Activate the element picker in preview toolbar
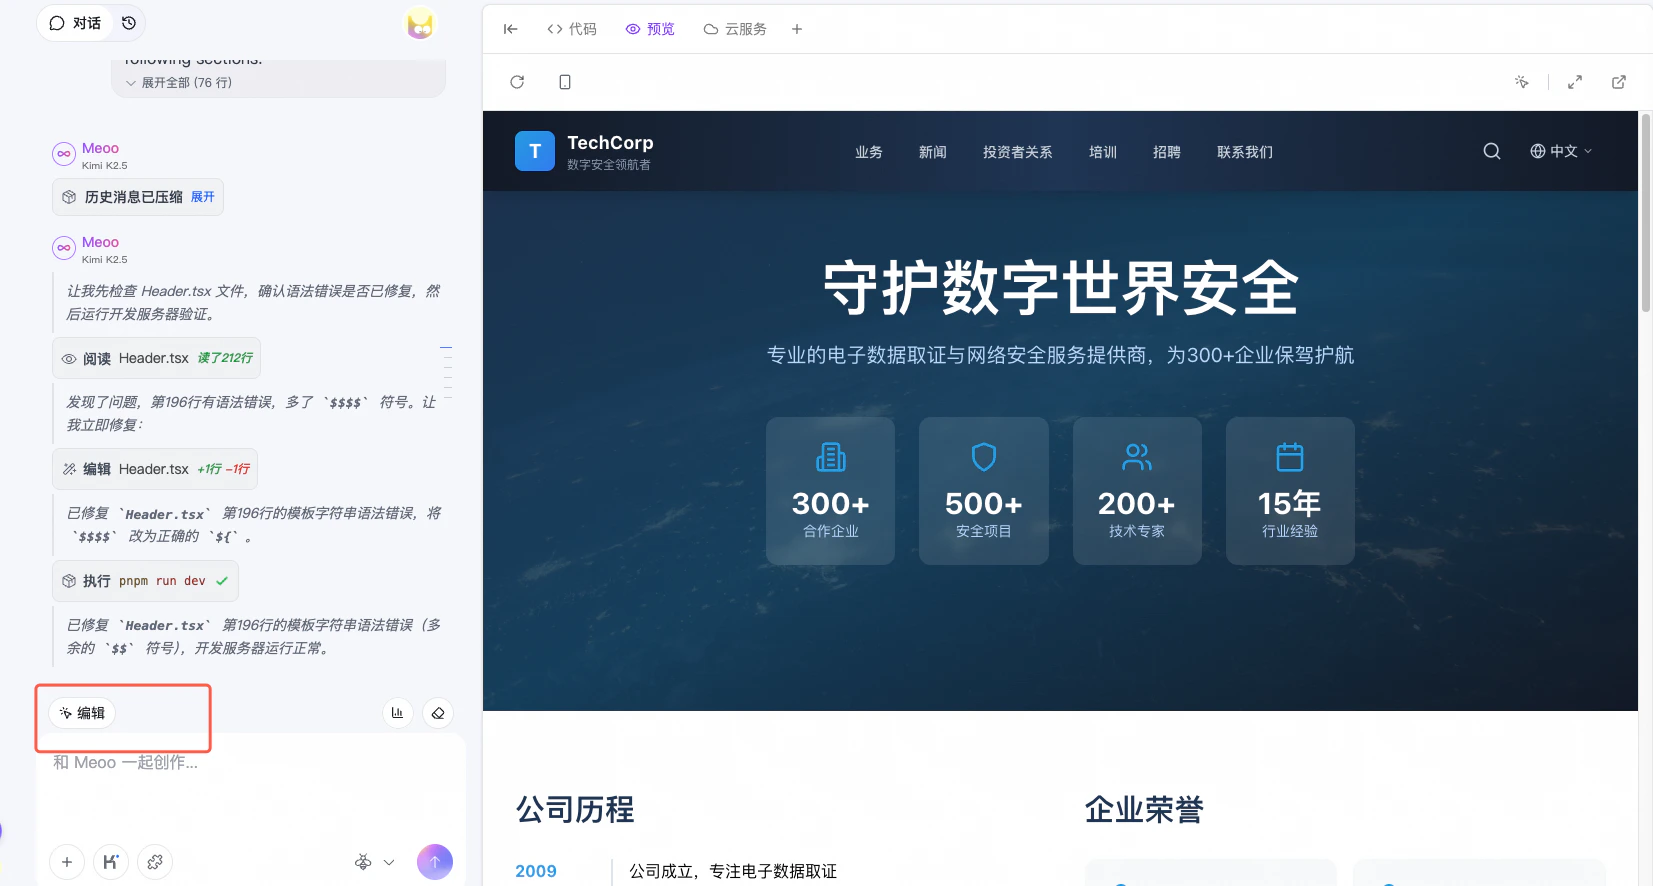 (1522, 82)
